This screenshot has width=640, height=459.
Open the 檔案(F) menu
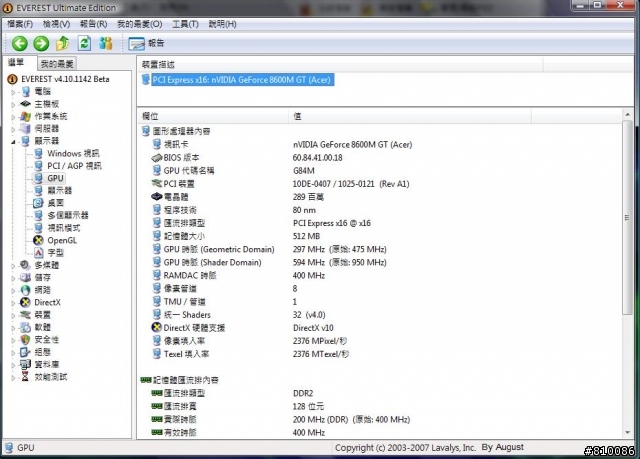[x=20, y=24]
